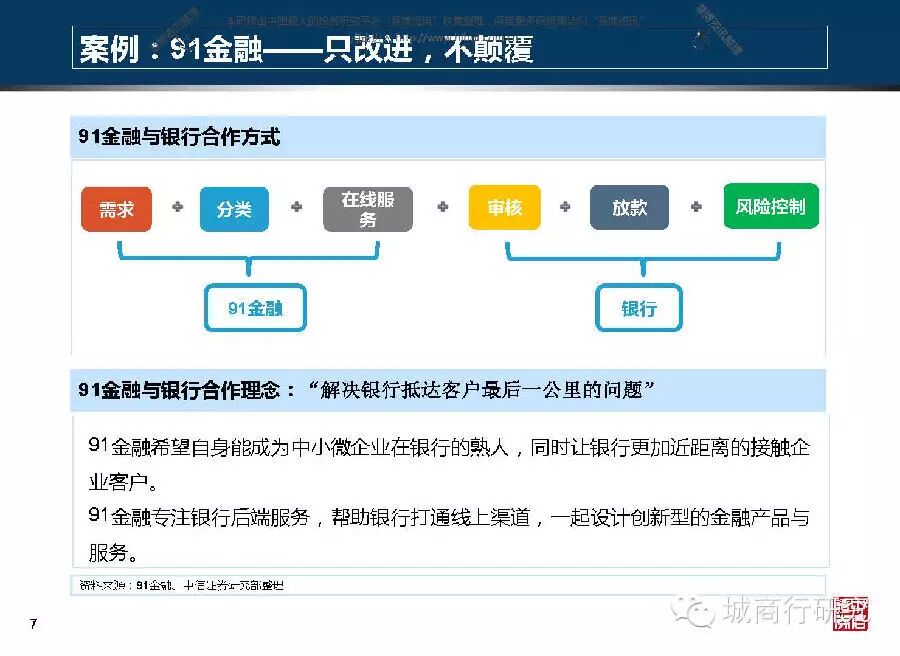Click the heading 91金融与银行合作方式
The image size is (900, 656).
(x=179, y=137)
